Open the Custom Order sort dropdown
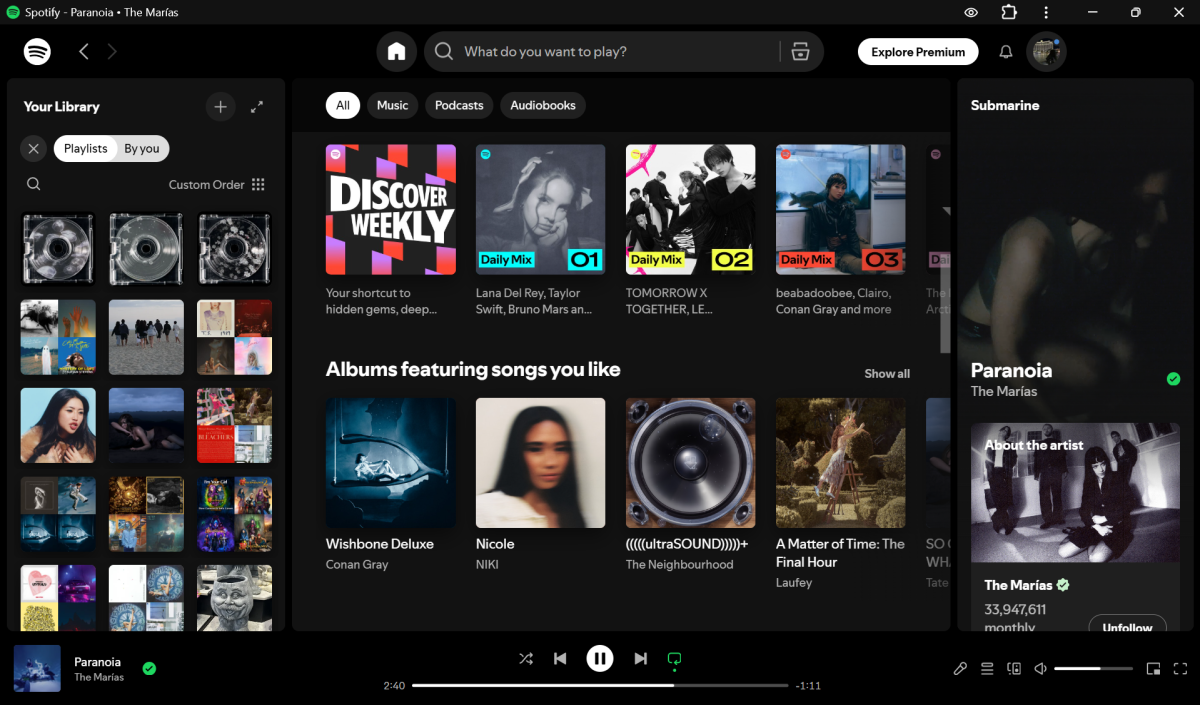Screen dimensions: 1200x705 click(x=217, y=185)
